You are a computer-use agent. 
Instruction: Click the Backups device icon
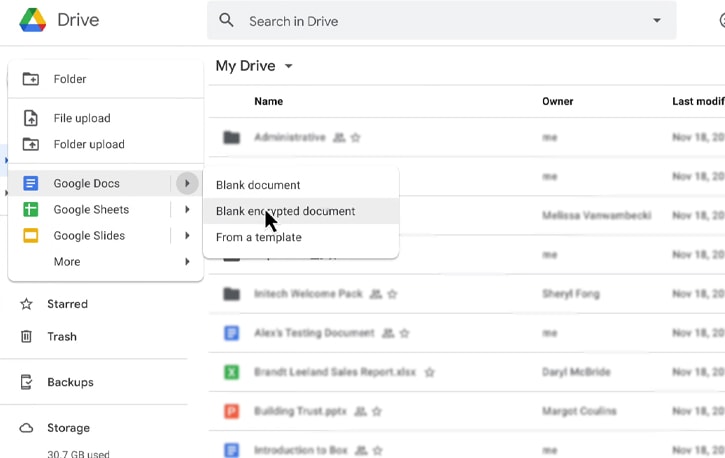click(x=26, y=382)
